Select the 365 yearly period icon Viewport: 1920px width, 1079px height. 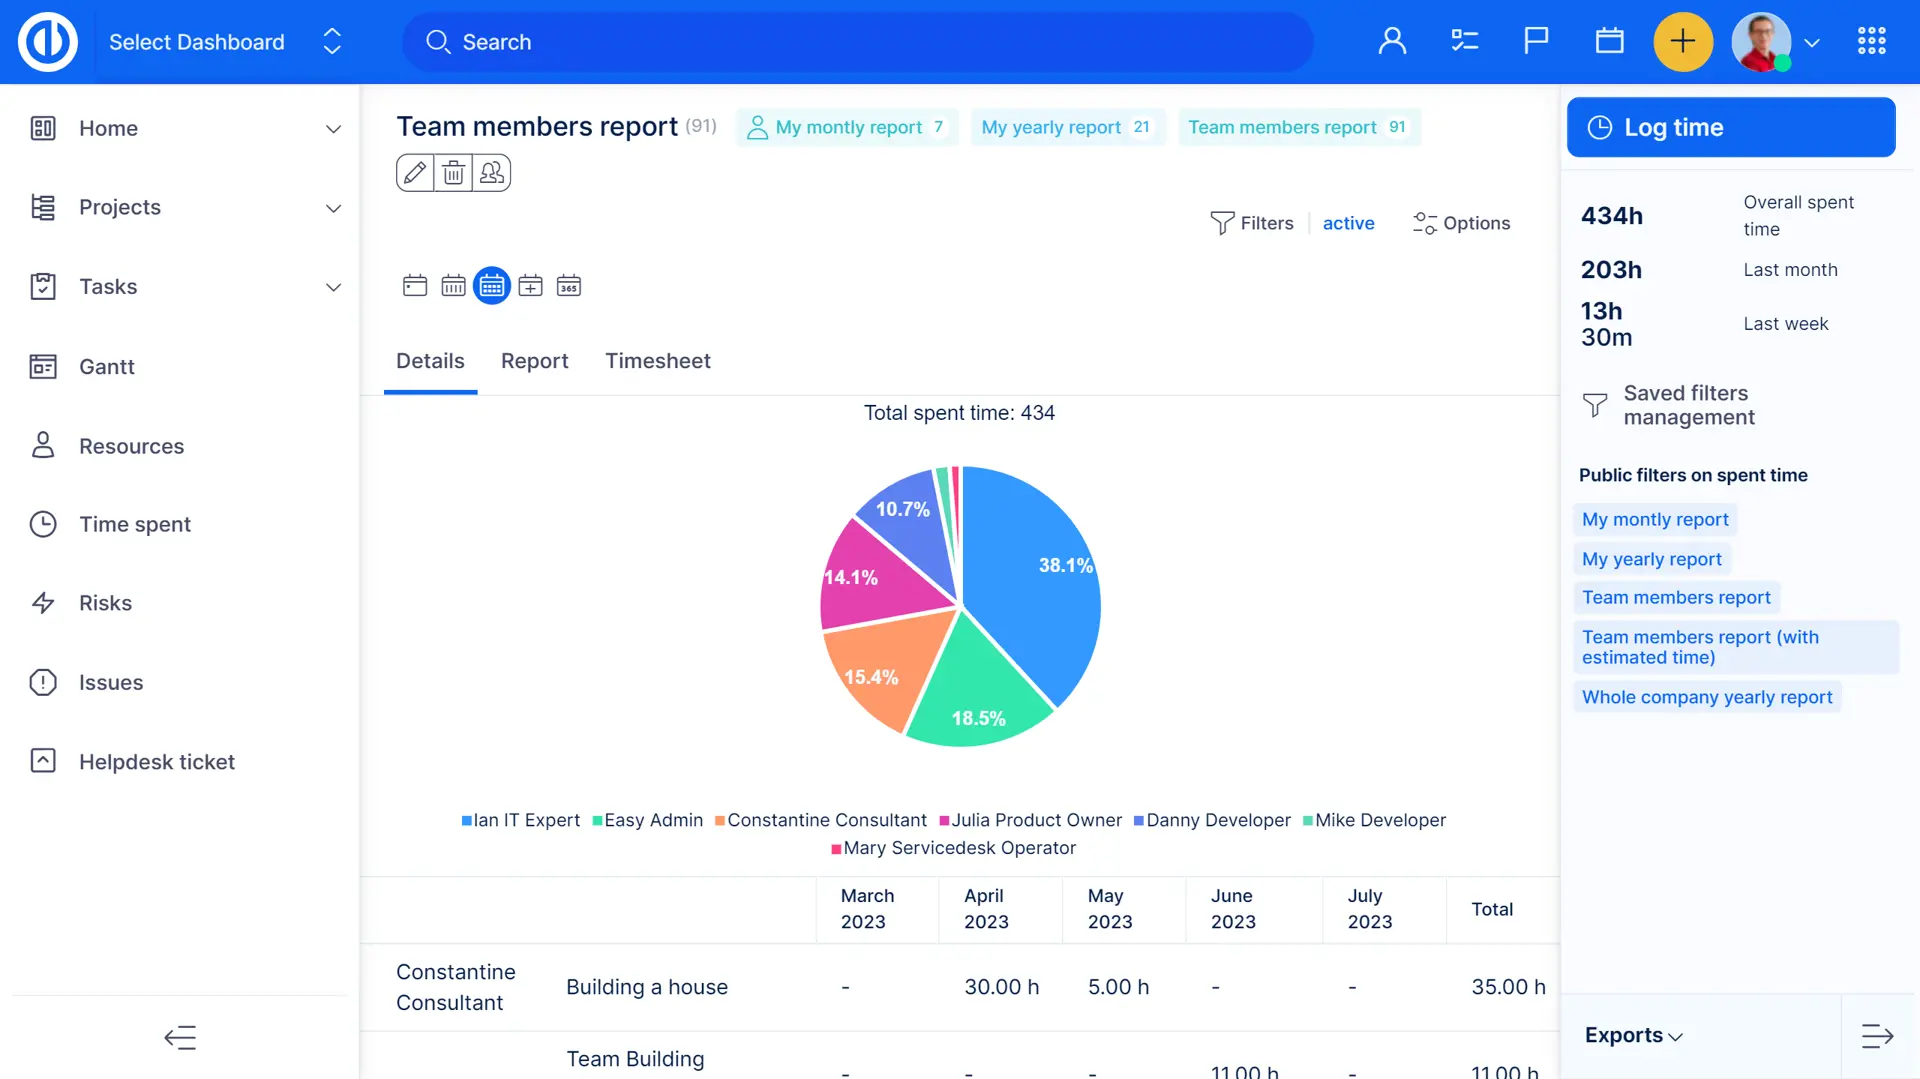click(569, 286)
